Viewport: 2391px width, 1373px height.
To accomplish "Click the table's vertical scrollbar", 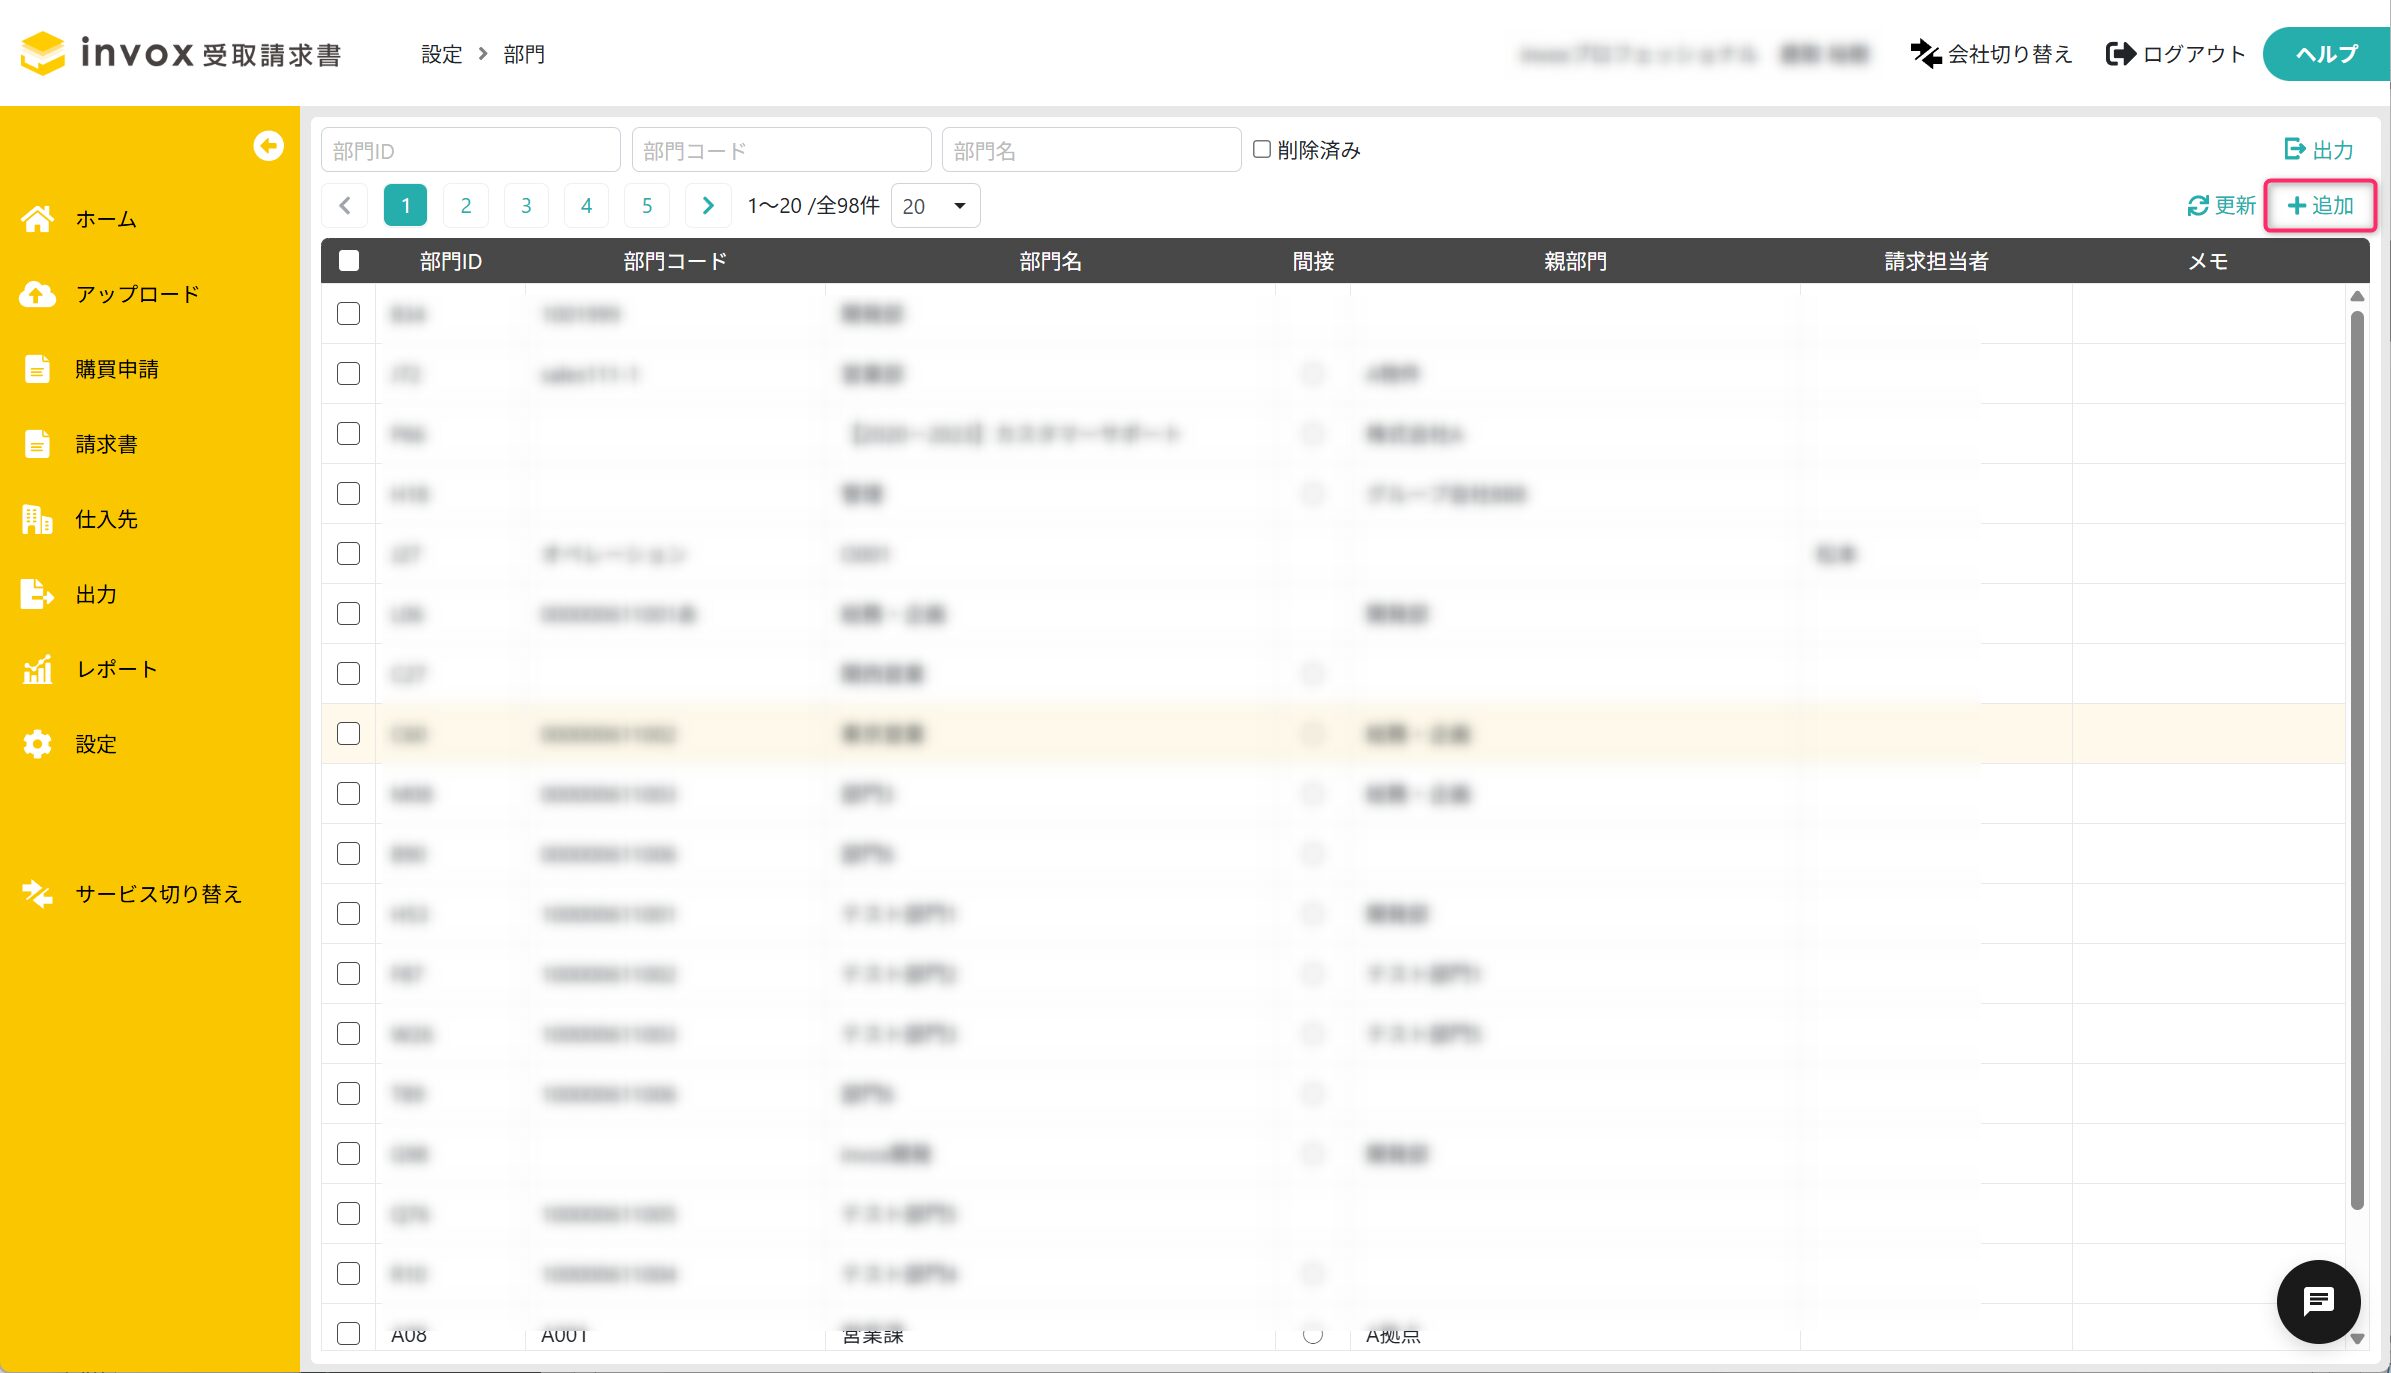I will click(x=2356, y=760).
